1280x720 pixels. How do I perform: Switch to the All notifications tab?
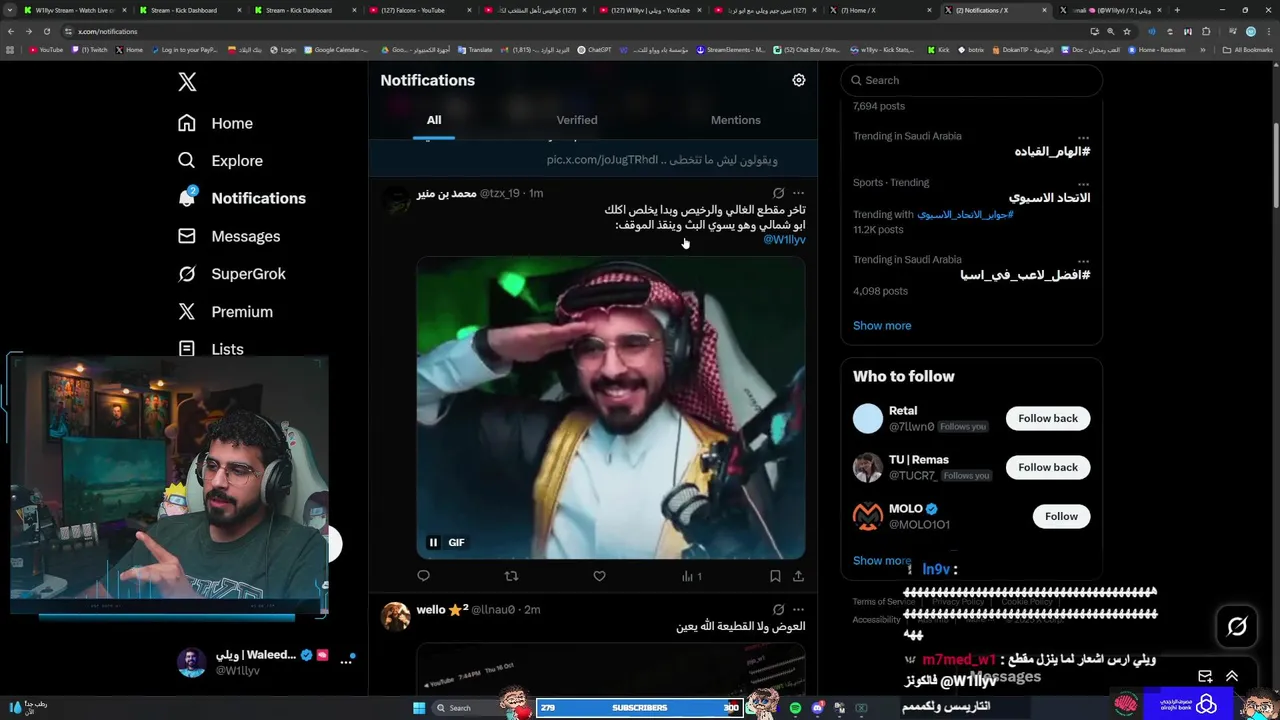click(434, 120)
